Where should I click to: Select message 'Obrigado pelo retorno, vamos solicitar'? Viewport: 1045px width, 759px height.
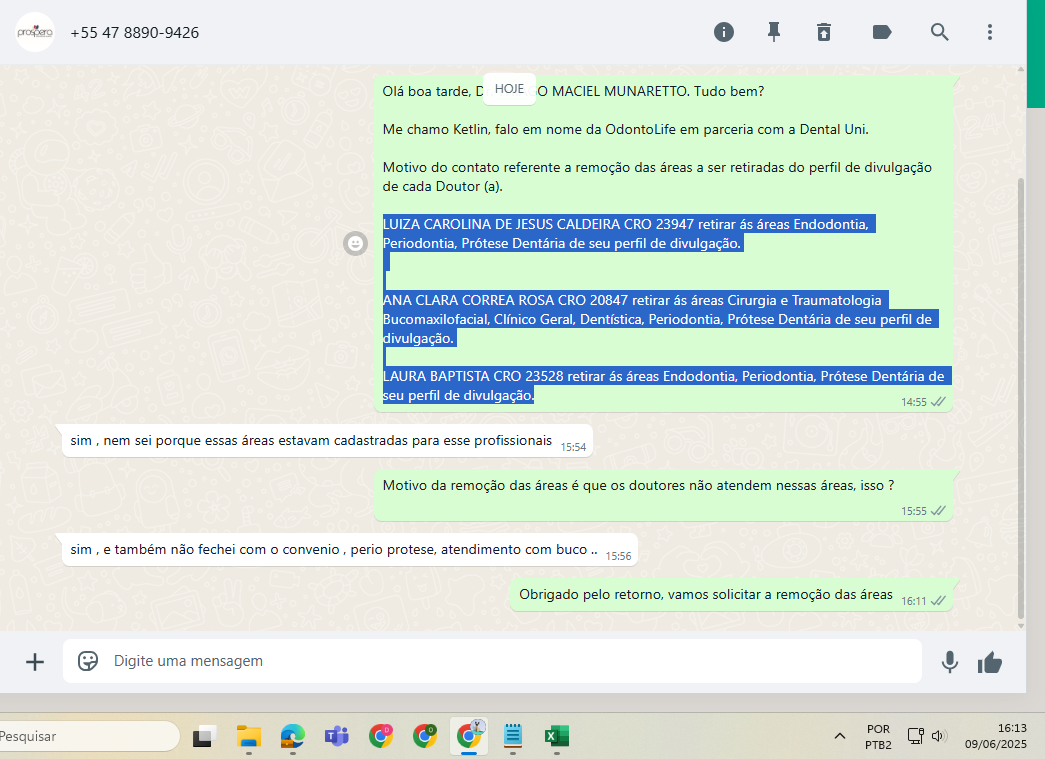(x=731, y=595)
